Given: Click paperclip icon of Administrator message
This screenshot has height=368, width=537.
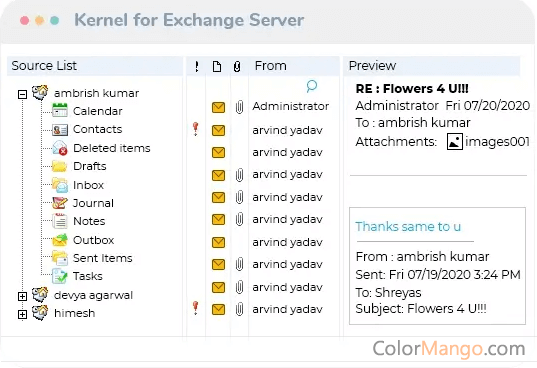Looking at the screenshot, I should click(239, 107).
